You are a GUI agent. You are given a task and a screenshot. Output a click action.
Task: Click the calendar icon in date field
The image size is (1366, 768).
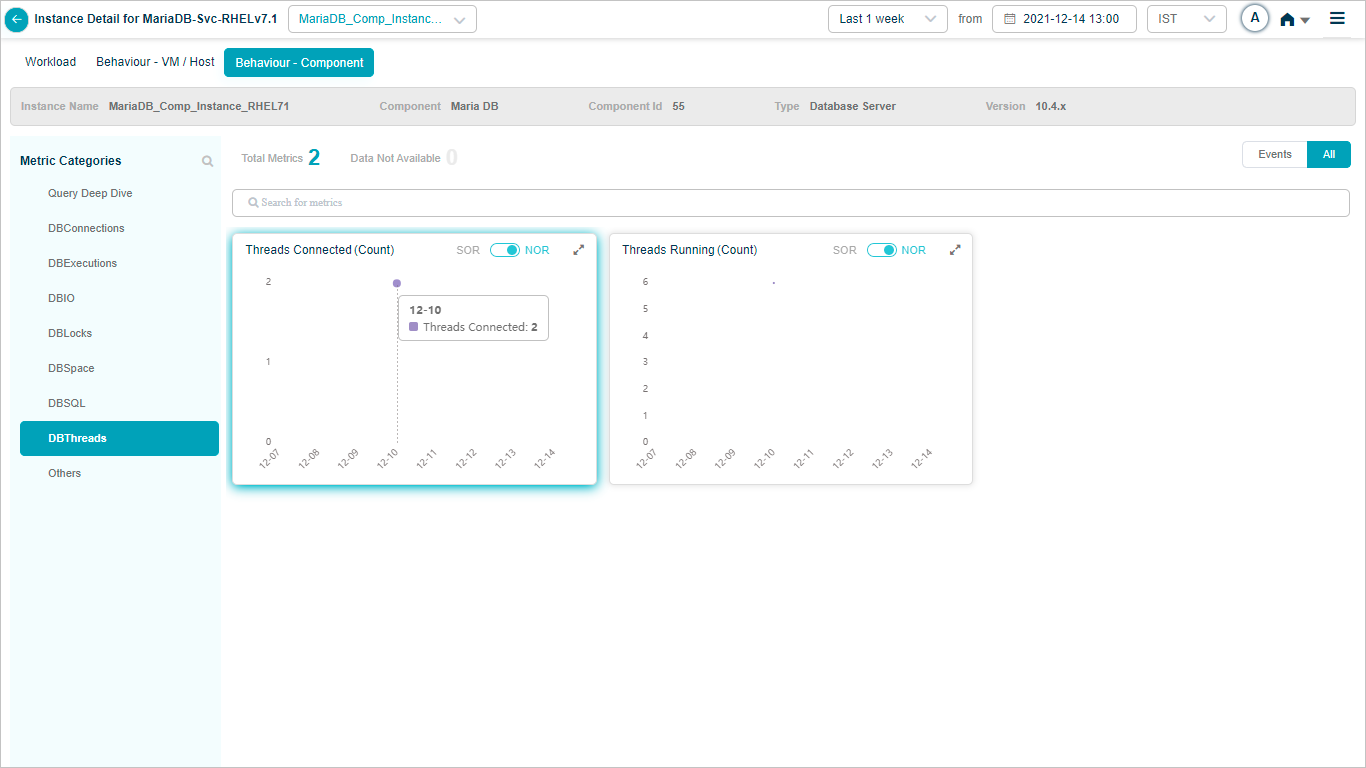1010,19
